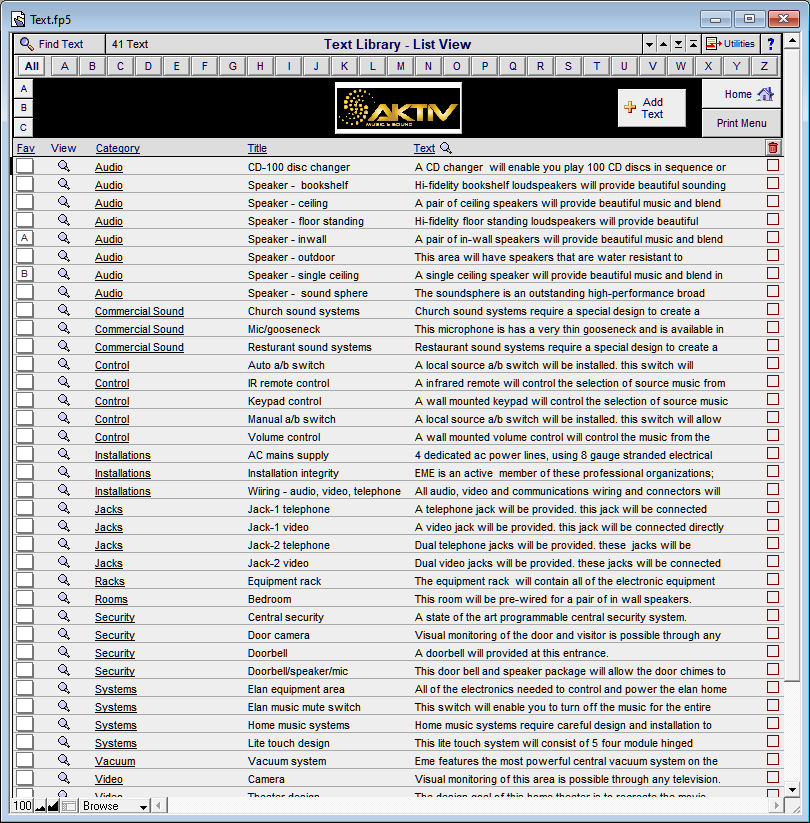
Task: Select the All alphabet tab
Action: click(x=31, y=66)
